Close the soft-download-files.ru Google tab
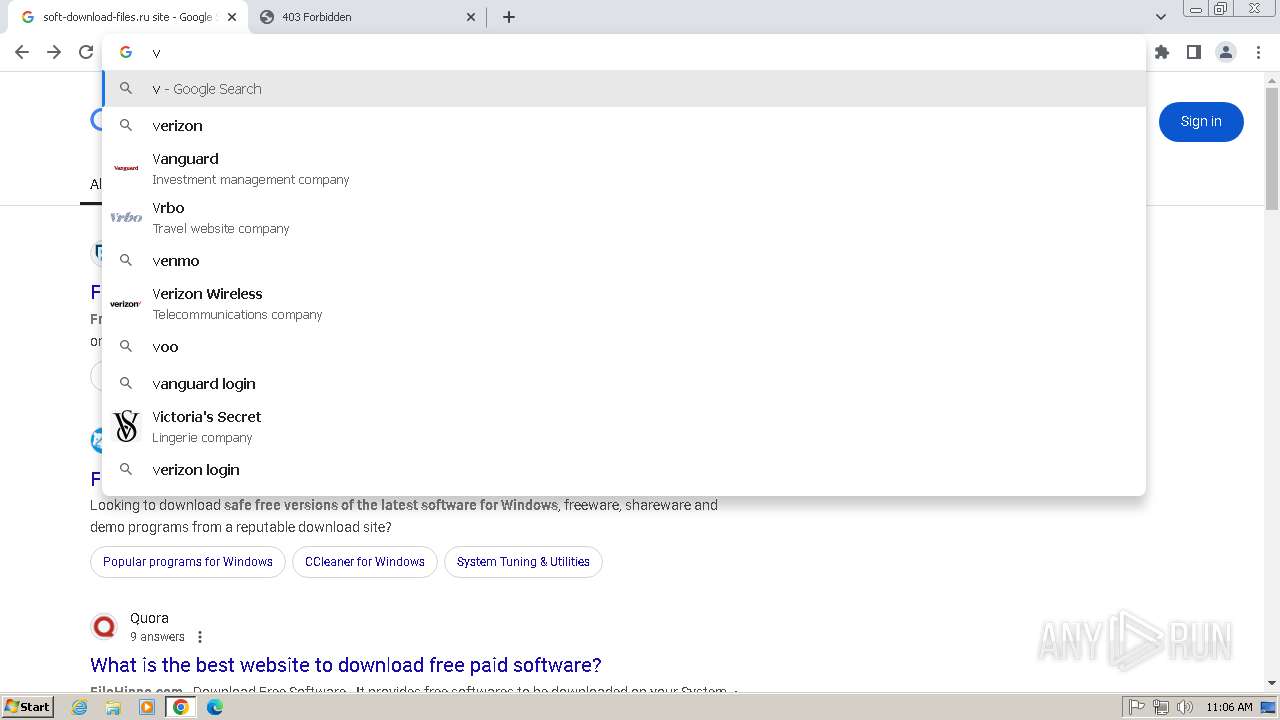The height and width of the screenshot is (720, 1280). [232, 17]
